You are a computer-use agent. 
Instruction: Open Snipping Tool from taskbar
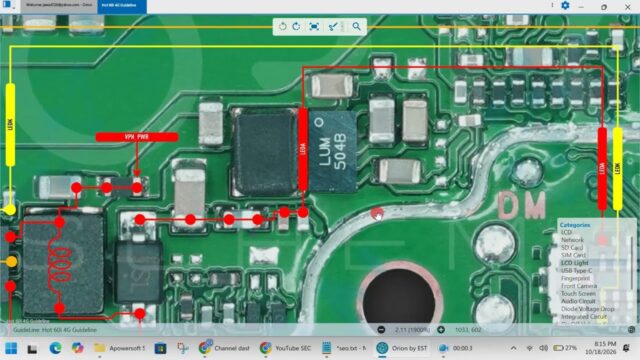(x=182, y=348)
